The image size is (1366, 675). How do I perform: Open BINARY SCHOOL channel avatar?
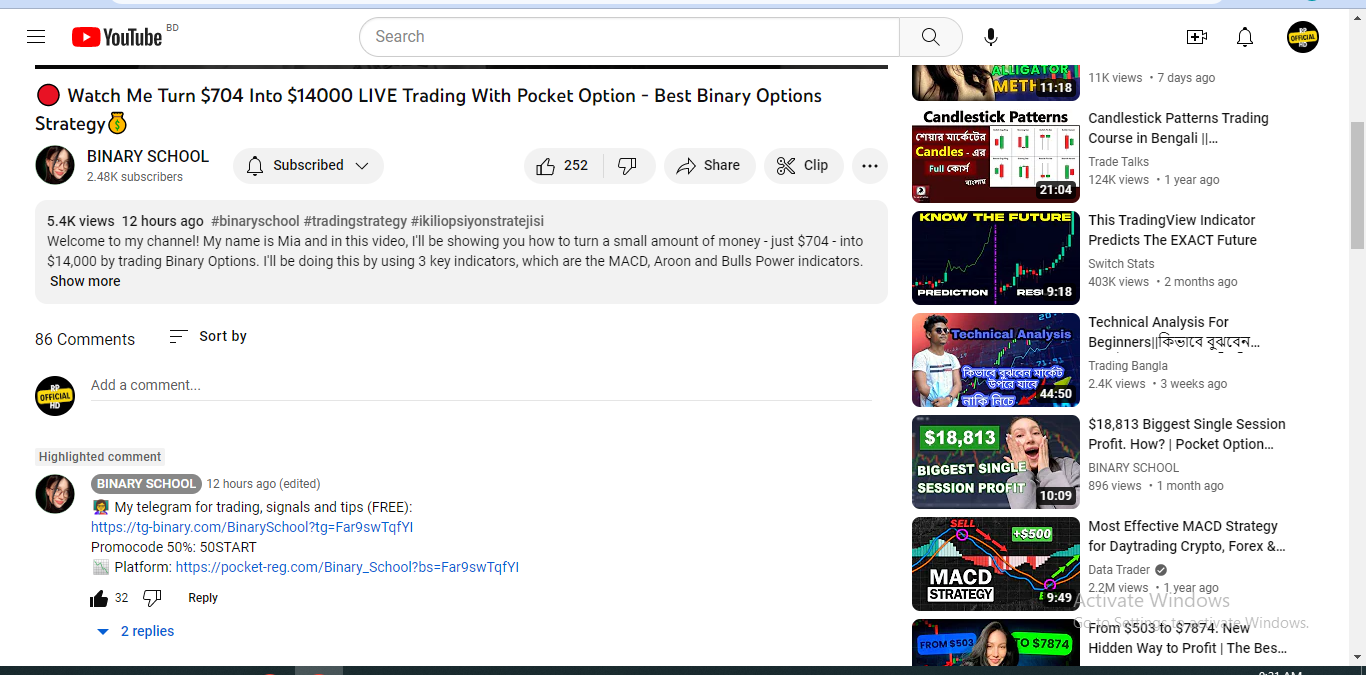(55, 165)
